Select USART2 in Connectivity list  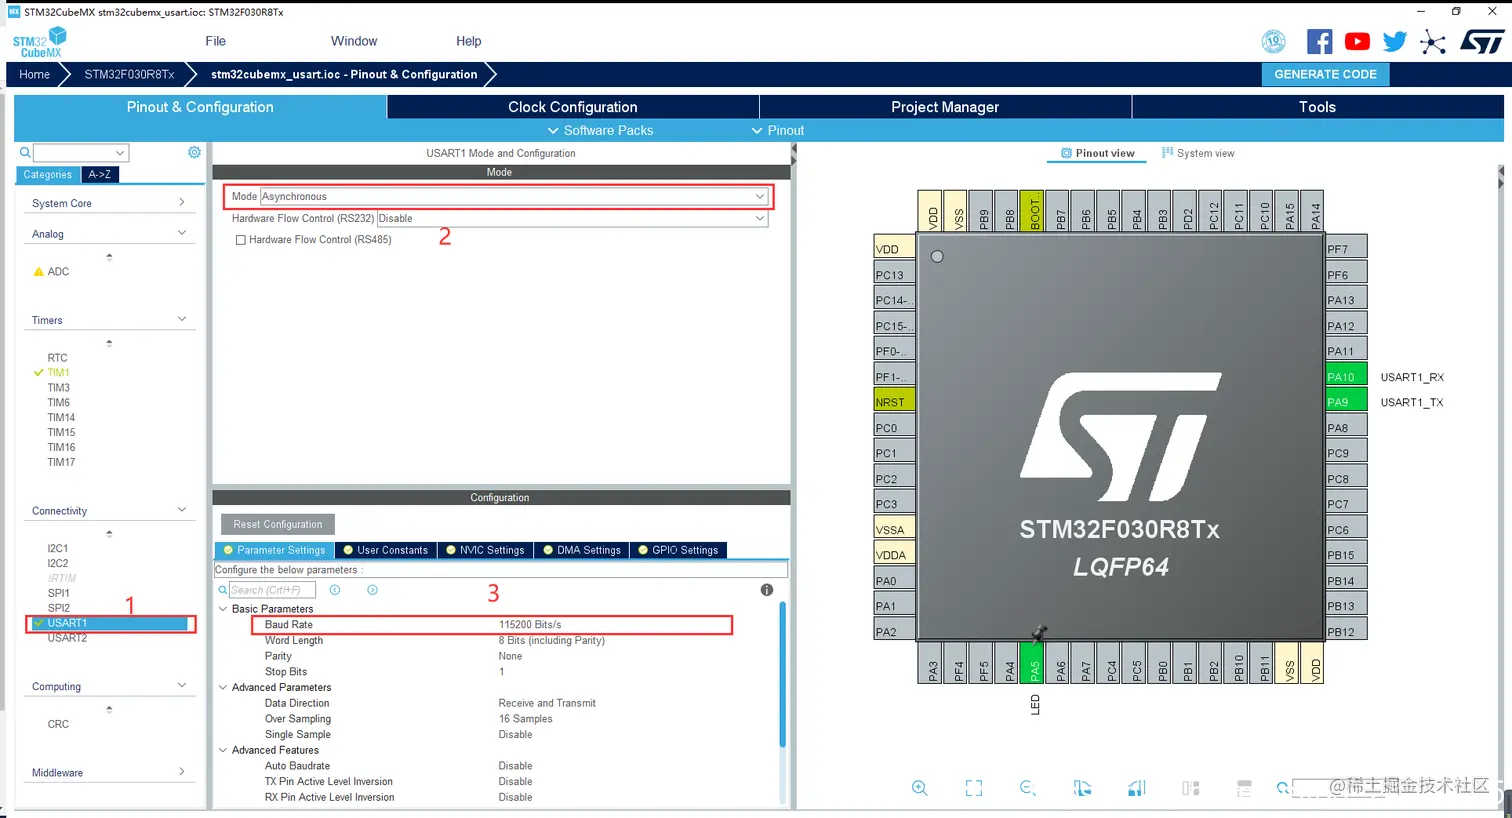pyautogui.click(x=67, y=638)
